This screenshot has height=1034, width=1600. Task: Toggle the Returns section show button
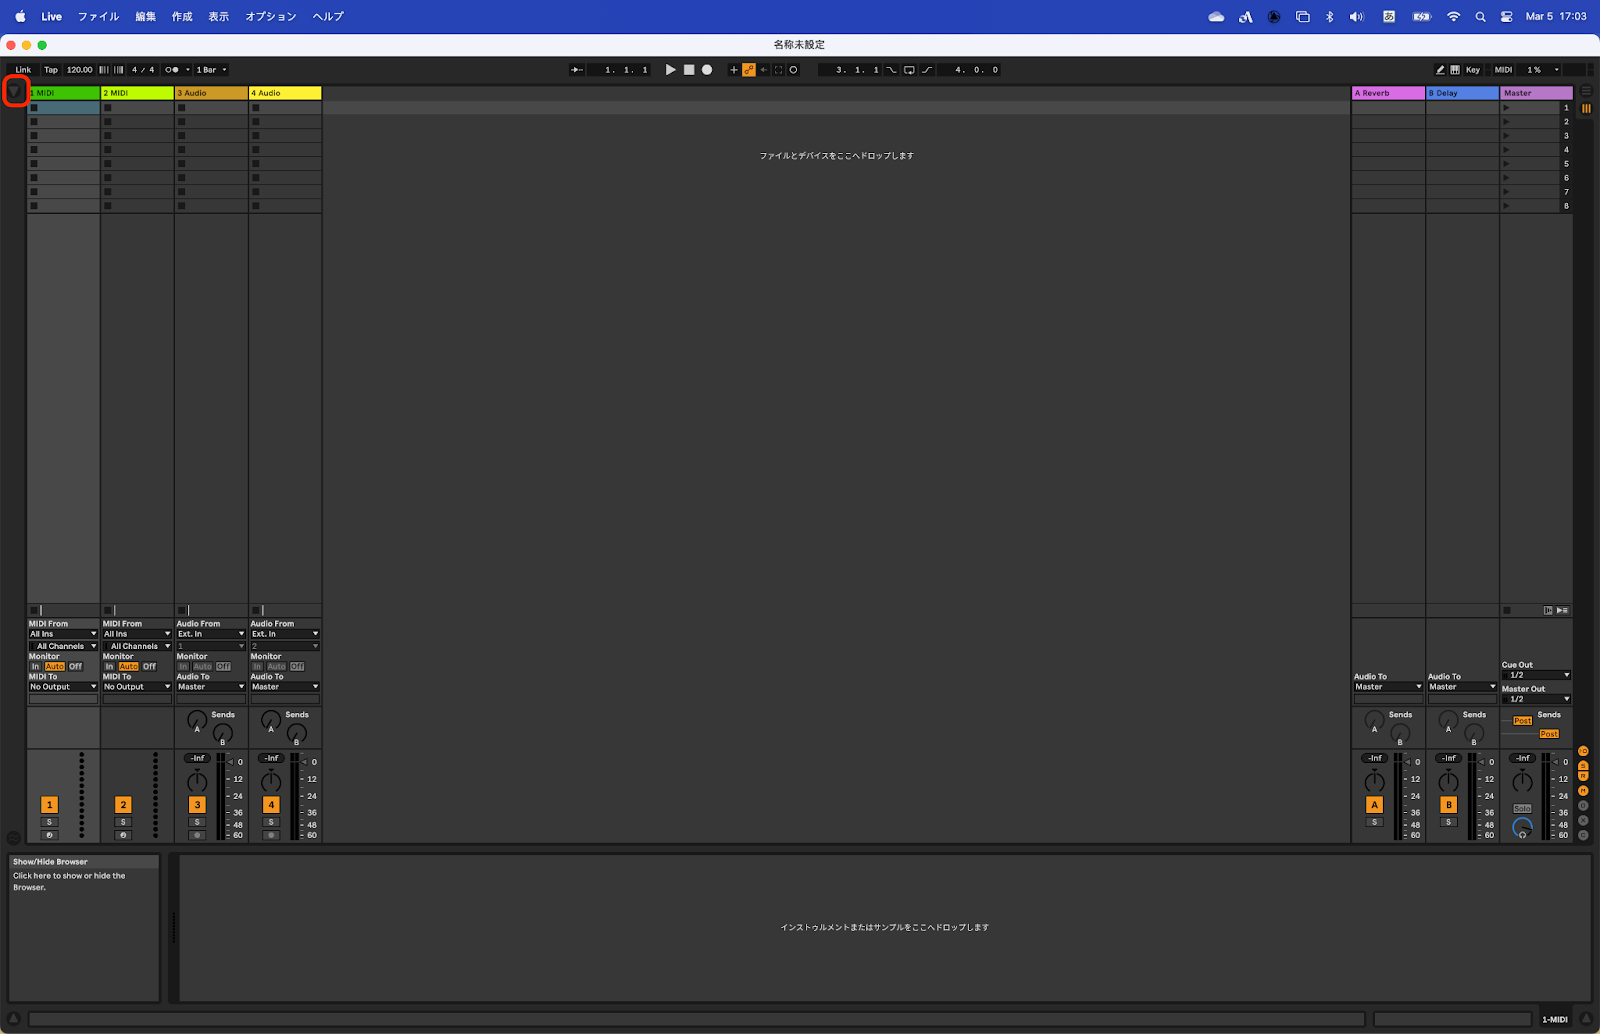[x=1583, y=777]
